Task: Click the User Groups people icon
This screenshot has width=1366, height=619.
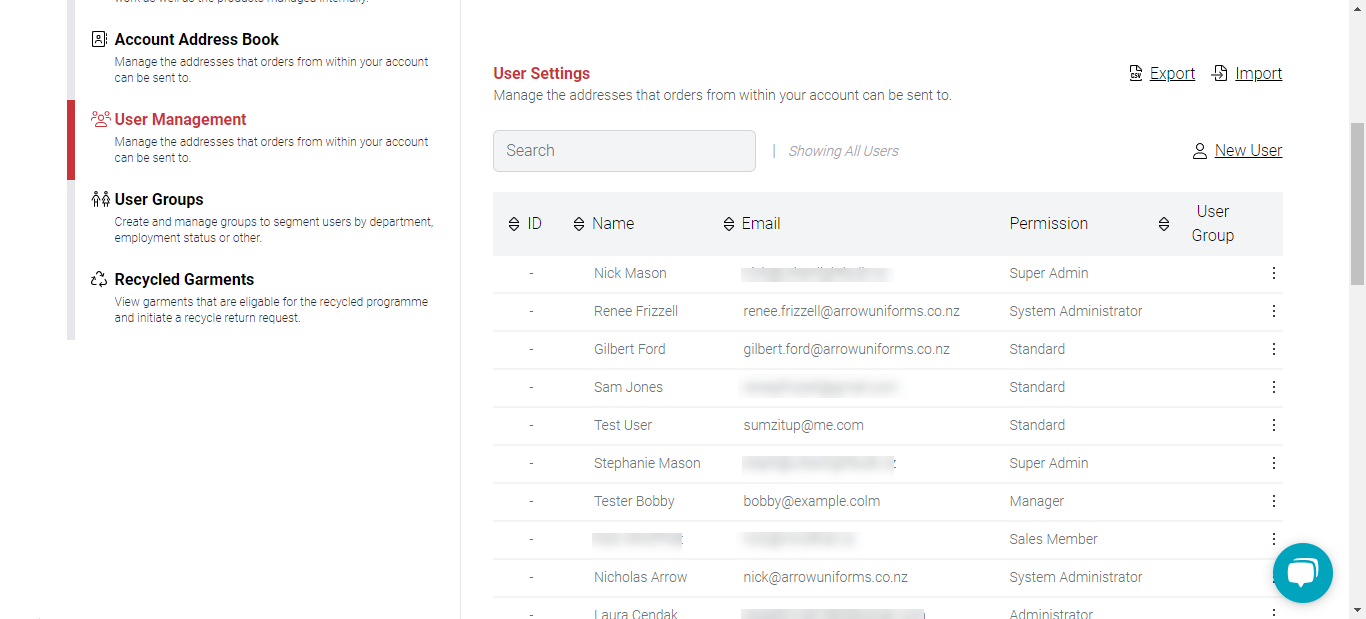Action: click(x=100, y=199)
